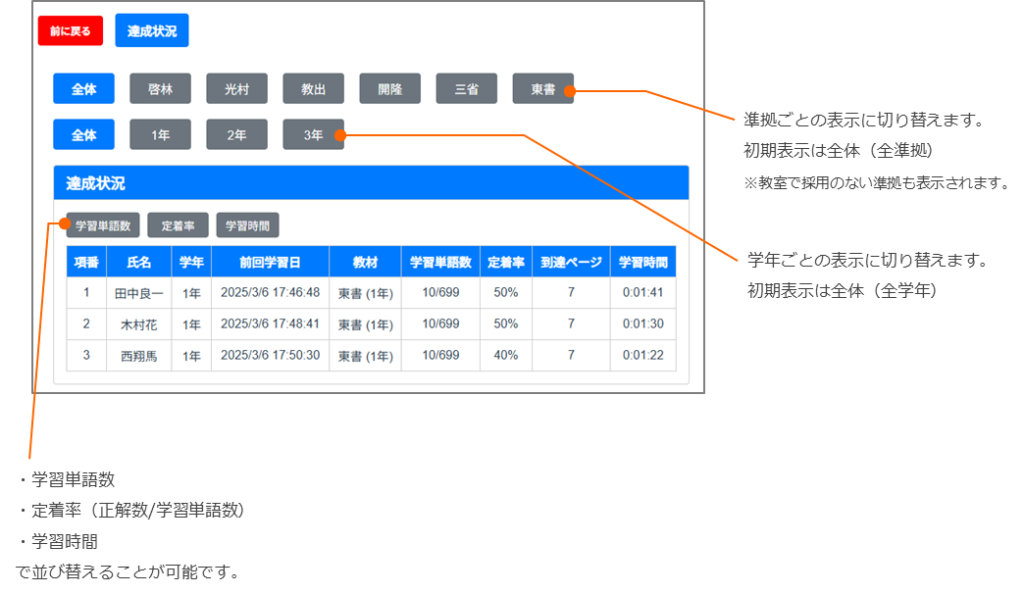Select the 西翔馬 student row
Screen dimensions: 1024x594
(139, 355)
